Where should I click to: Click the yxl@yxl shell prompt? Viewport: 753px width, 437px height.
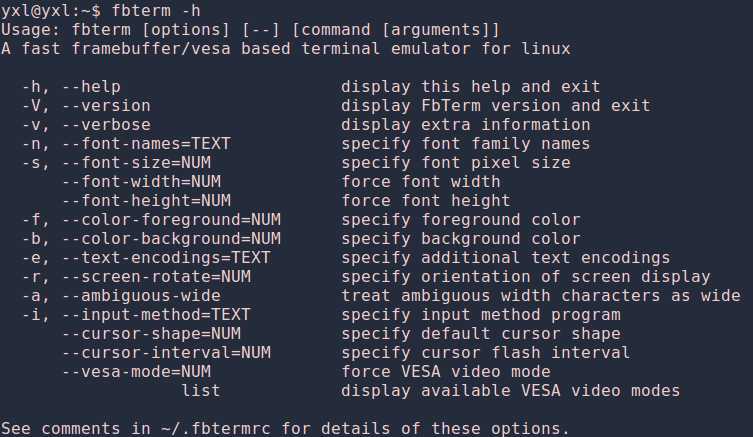pyautogui.click(x=51, y=11)
